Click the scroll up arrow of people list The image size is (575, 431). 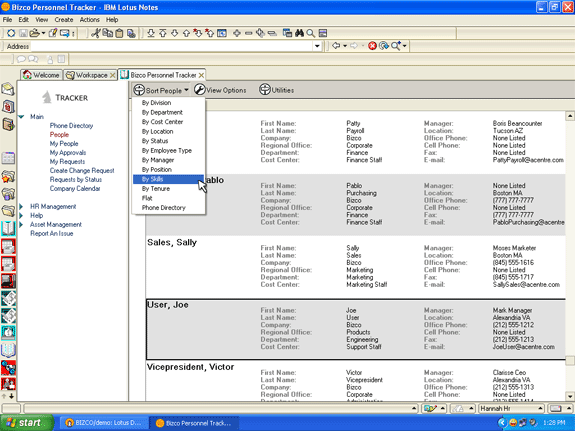(570, 116)
